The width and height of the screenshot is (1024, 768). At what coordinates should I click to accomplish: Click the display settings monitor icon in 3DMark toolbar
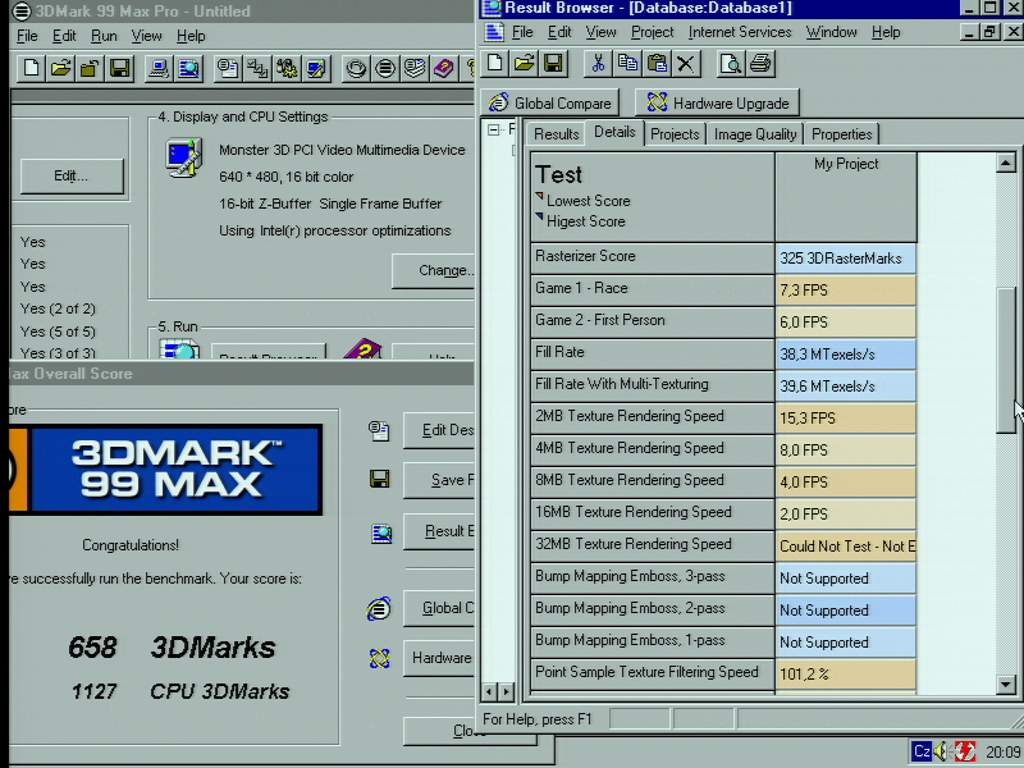(x=316, y=68)
